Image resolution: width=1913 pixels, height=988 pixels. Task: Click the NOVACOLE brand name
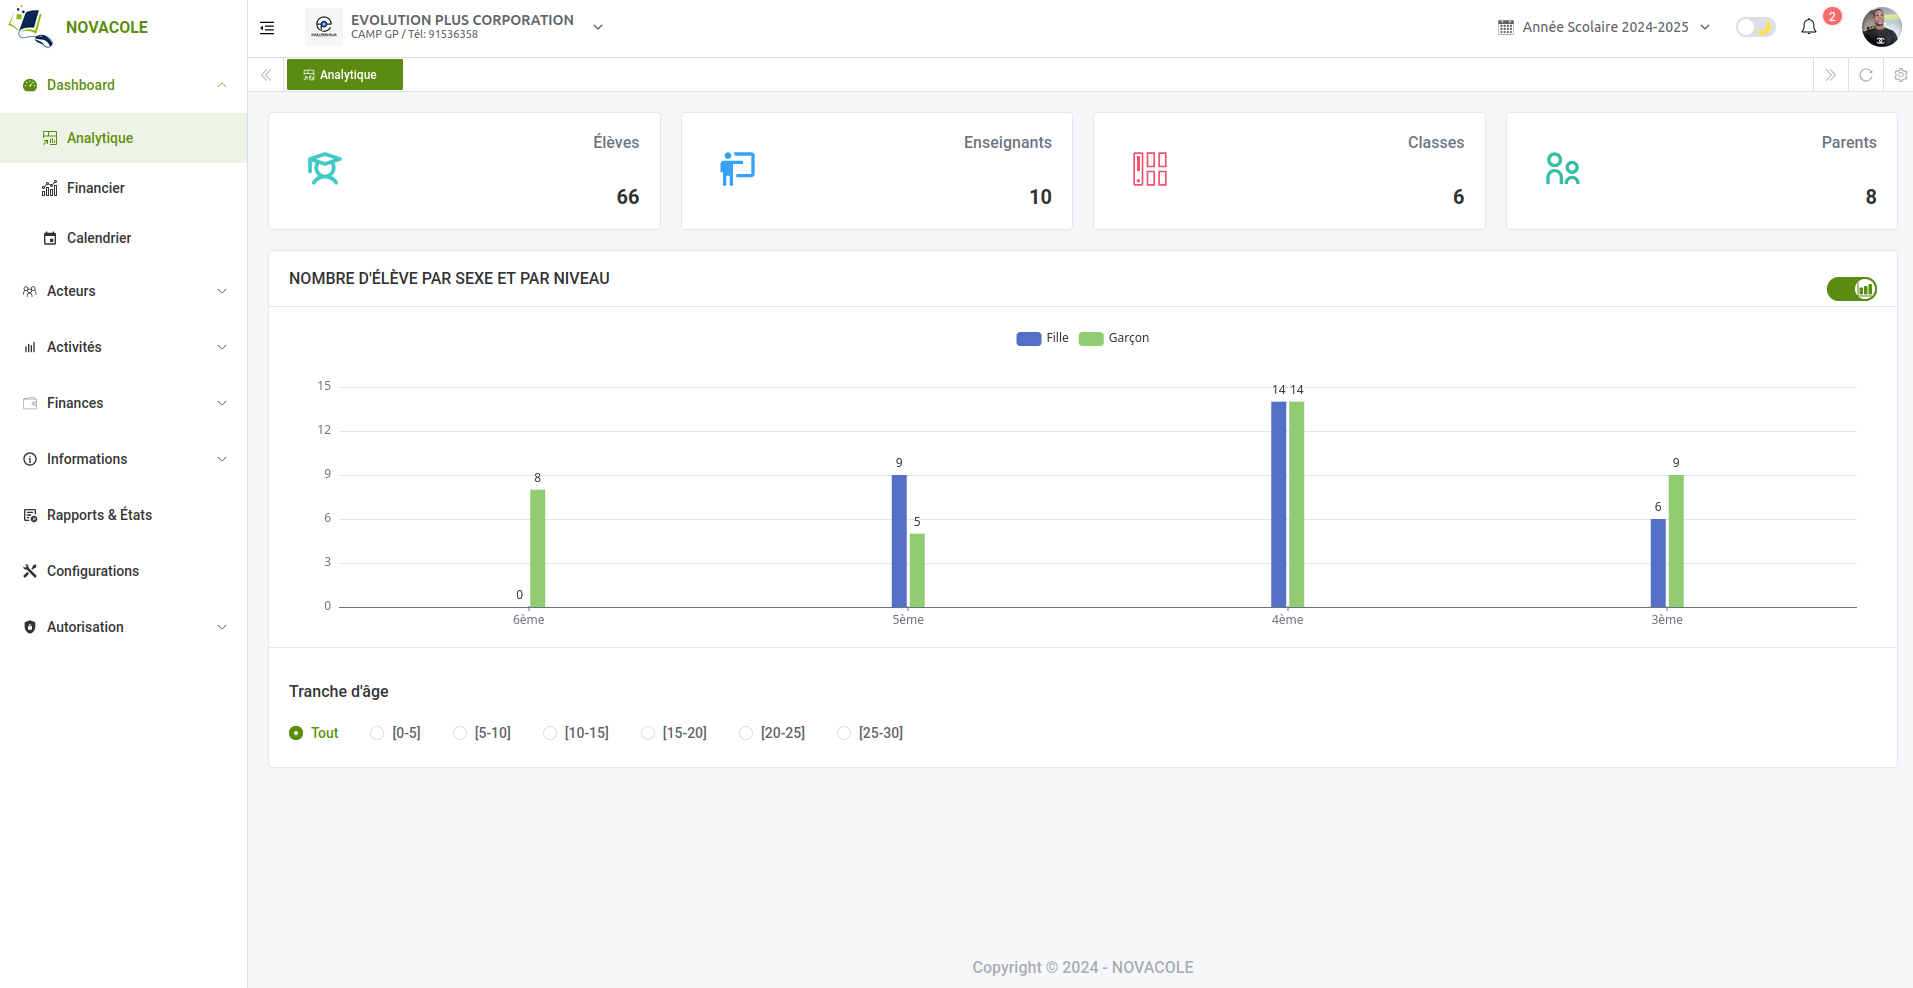pyautogui.click(x=107, y=27)
